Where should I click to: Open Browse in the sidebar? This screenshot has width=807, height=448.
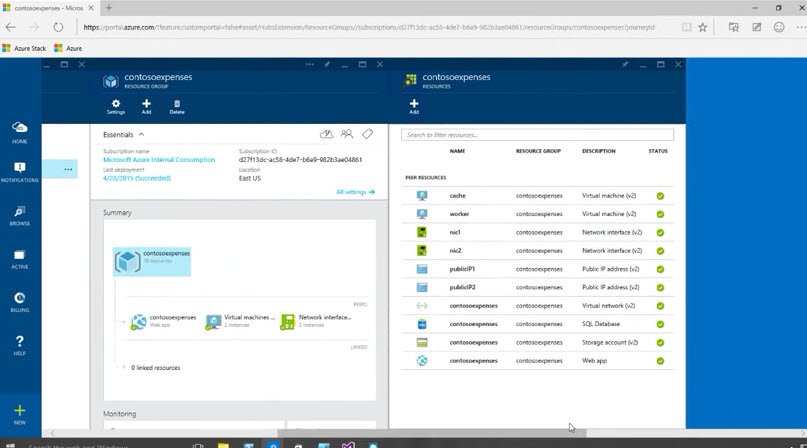(x=20, y=215)
